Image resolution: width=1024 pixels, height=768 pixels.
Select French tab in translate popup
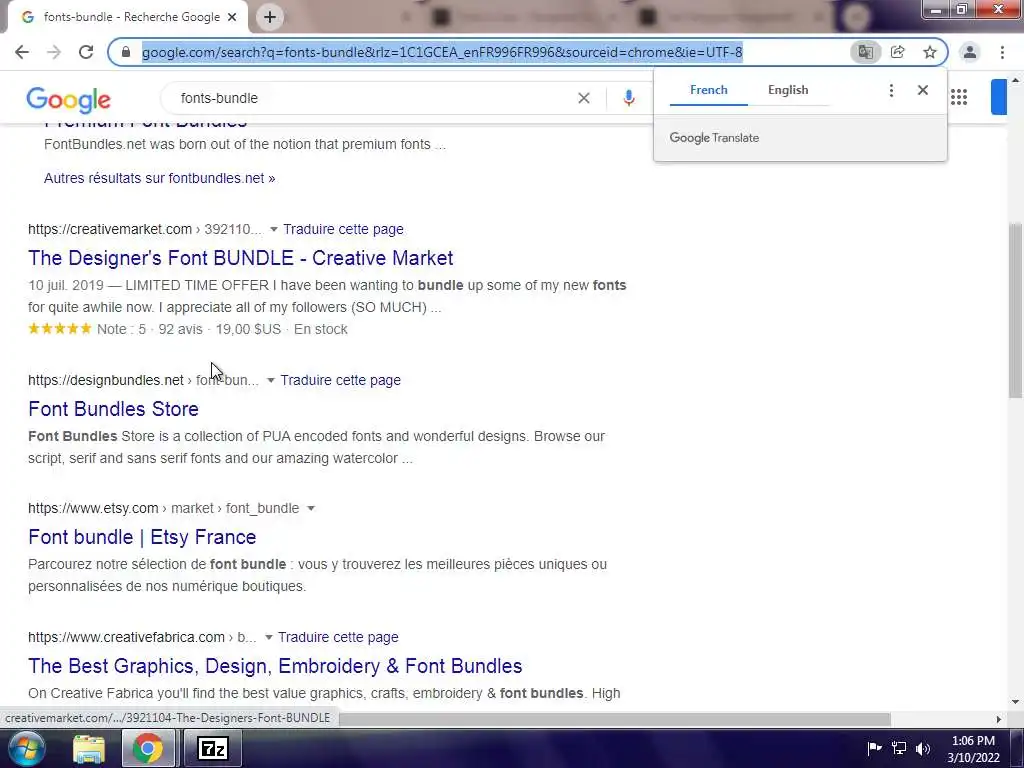709,90
